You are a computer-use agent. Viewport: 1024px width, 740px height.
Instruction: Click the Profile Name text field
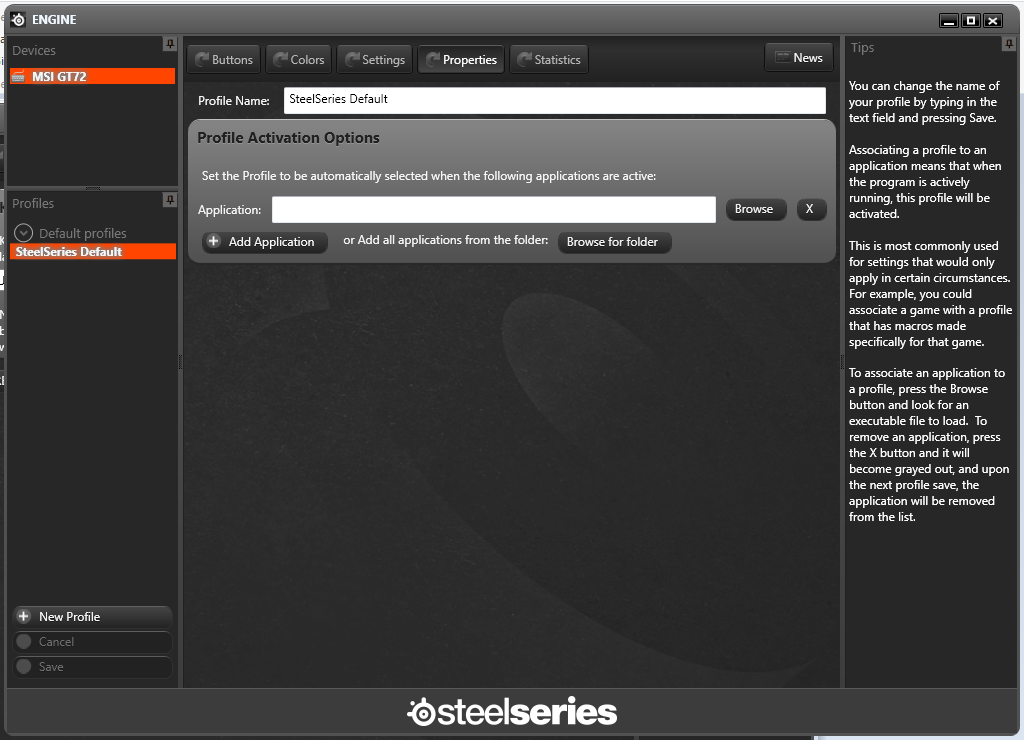pyautogui.click(x=554, y=100)
